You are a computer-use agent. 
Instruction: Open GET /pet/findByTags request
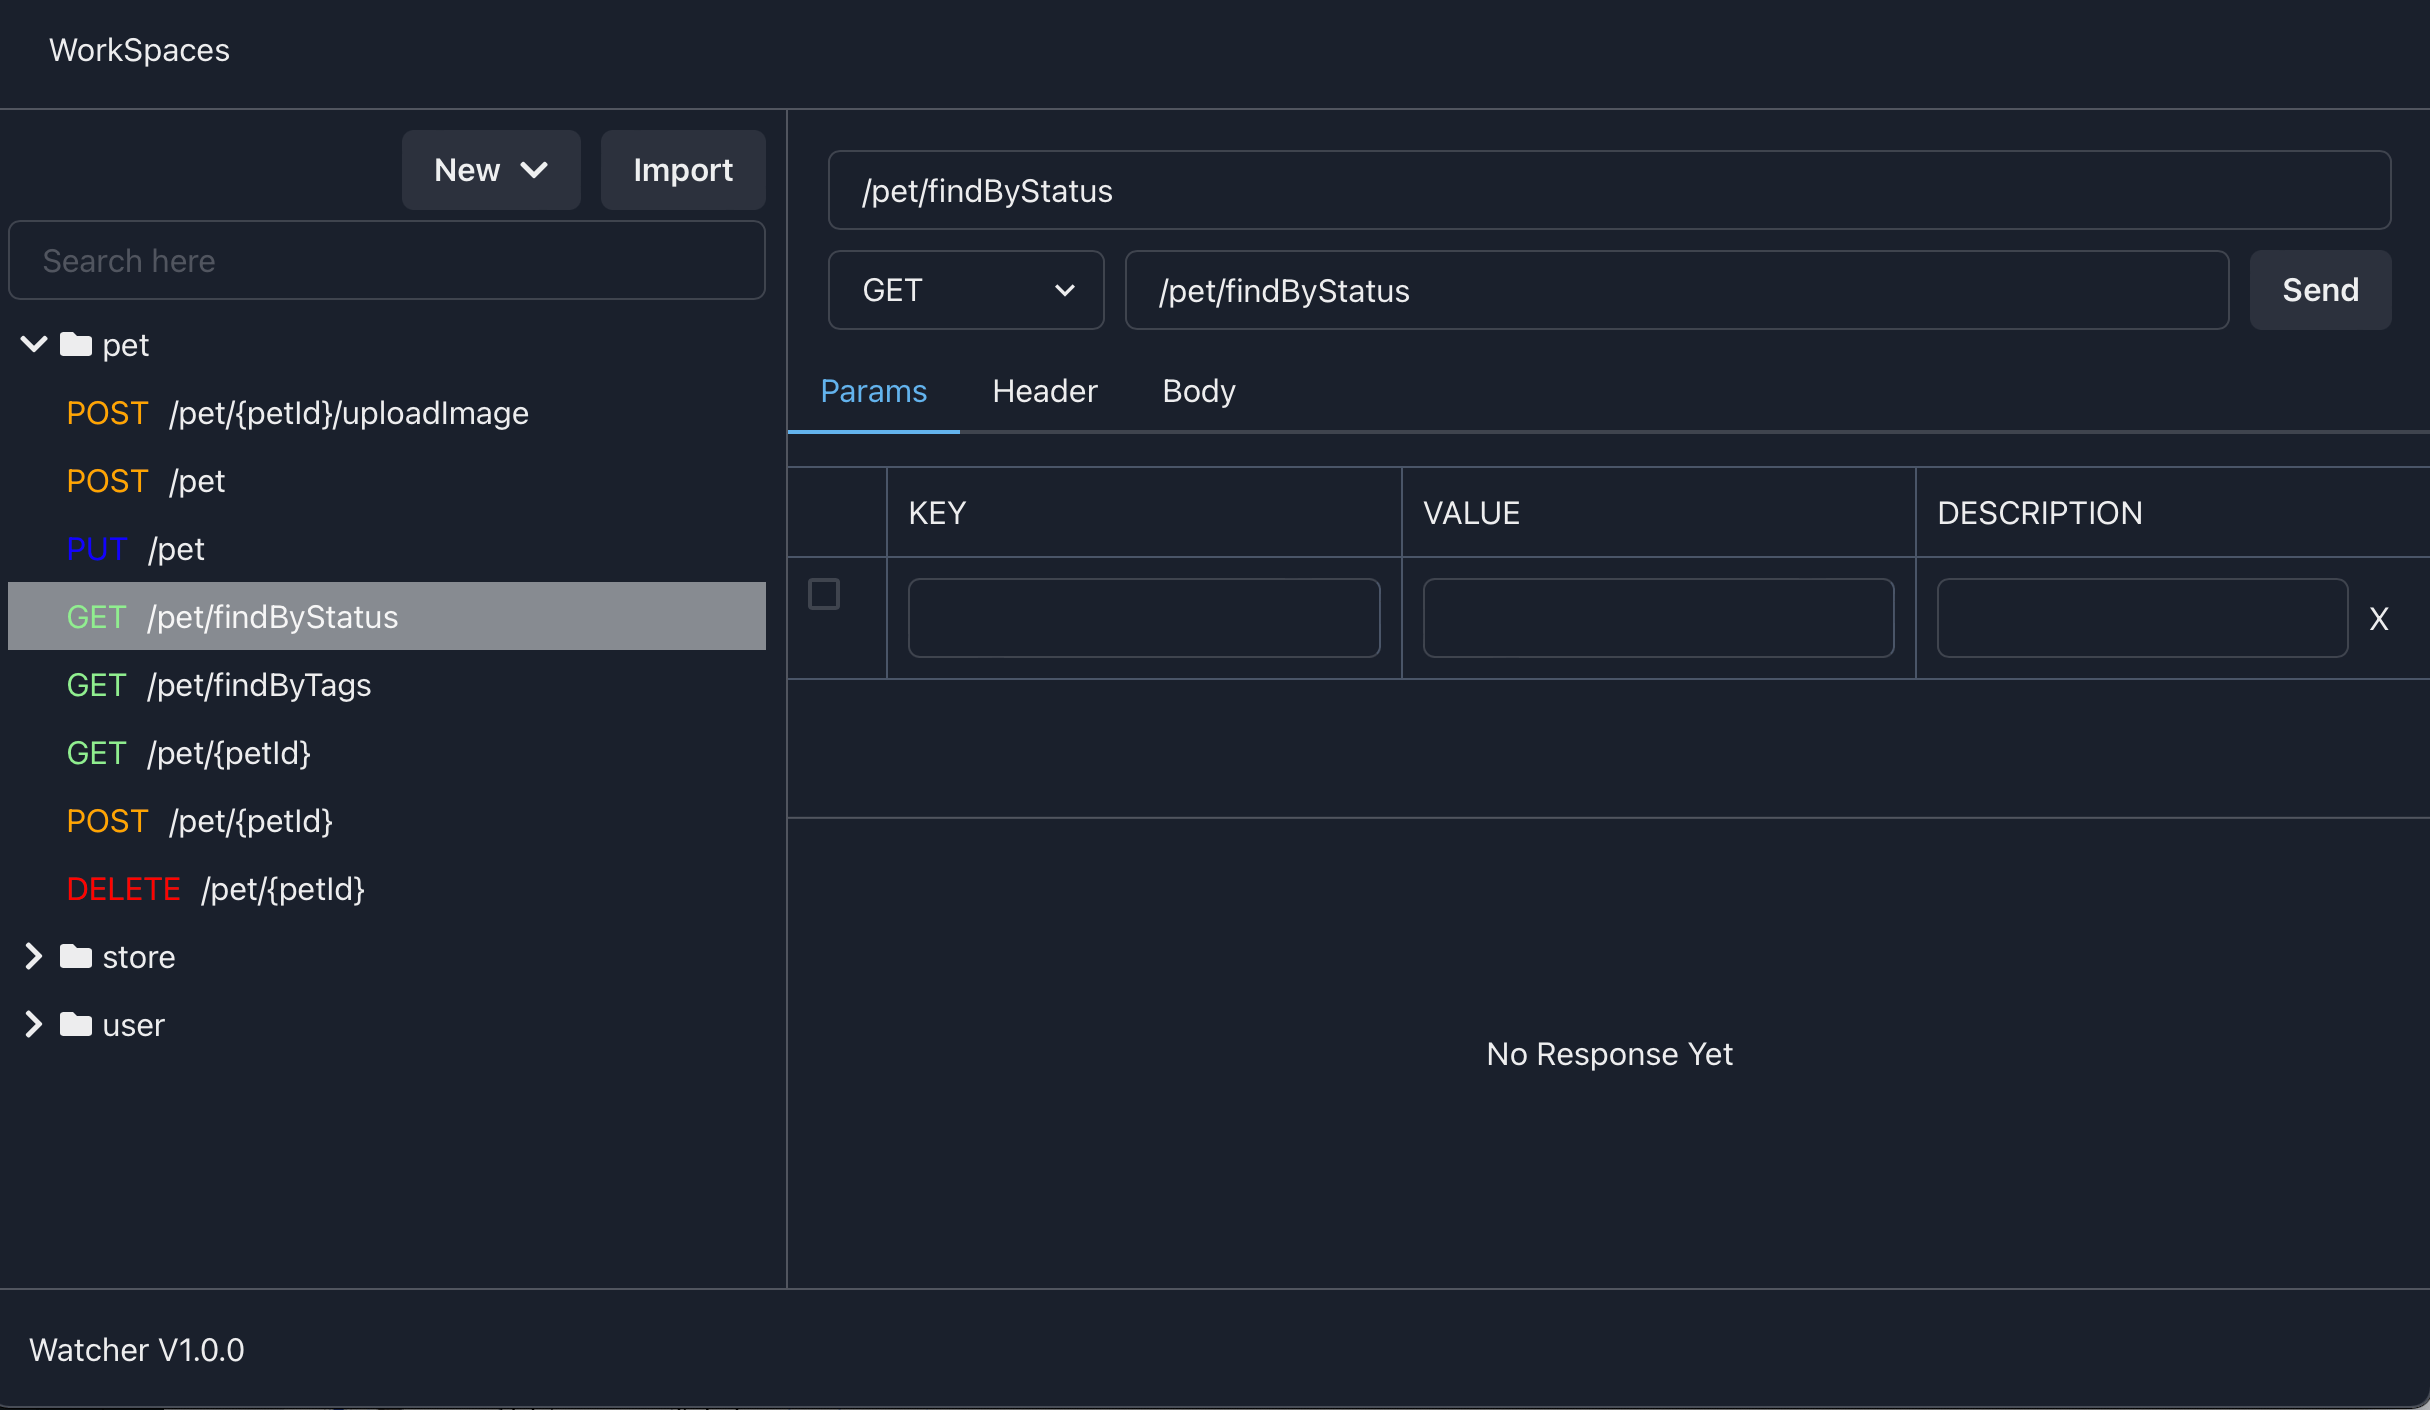coord(218,685)
